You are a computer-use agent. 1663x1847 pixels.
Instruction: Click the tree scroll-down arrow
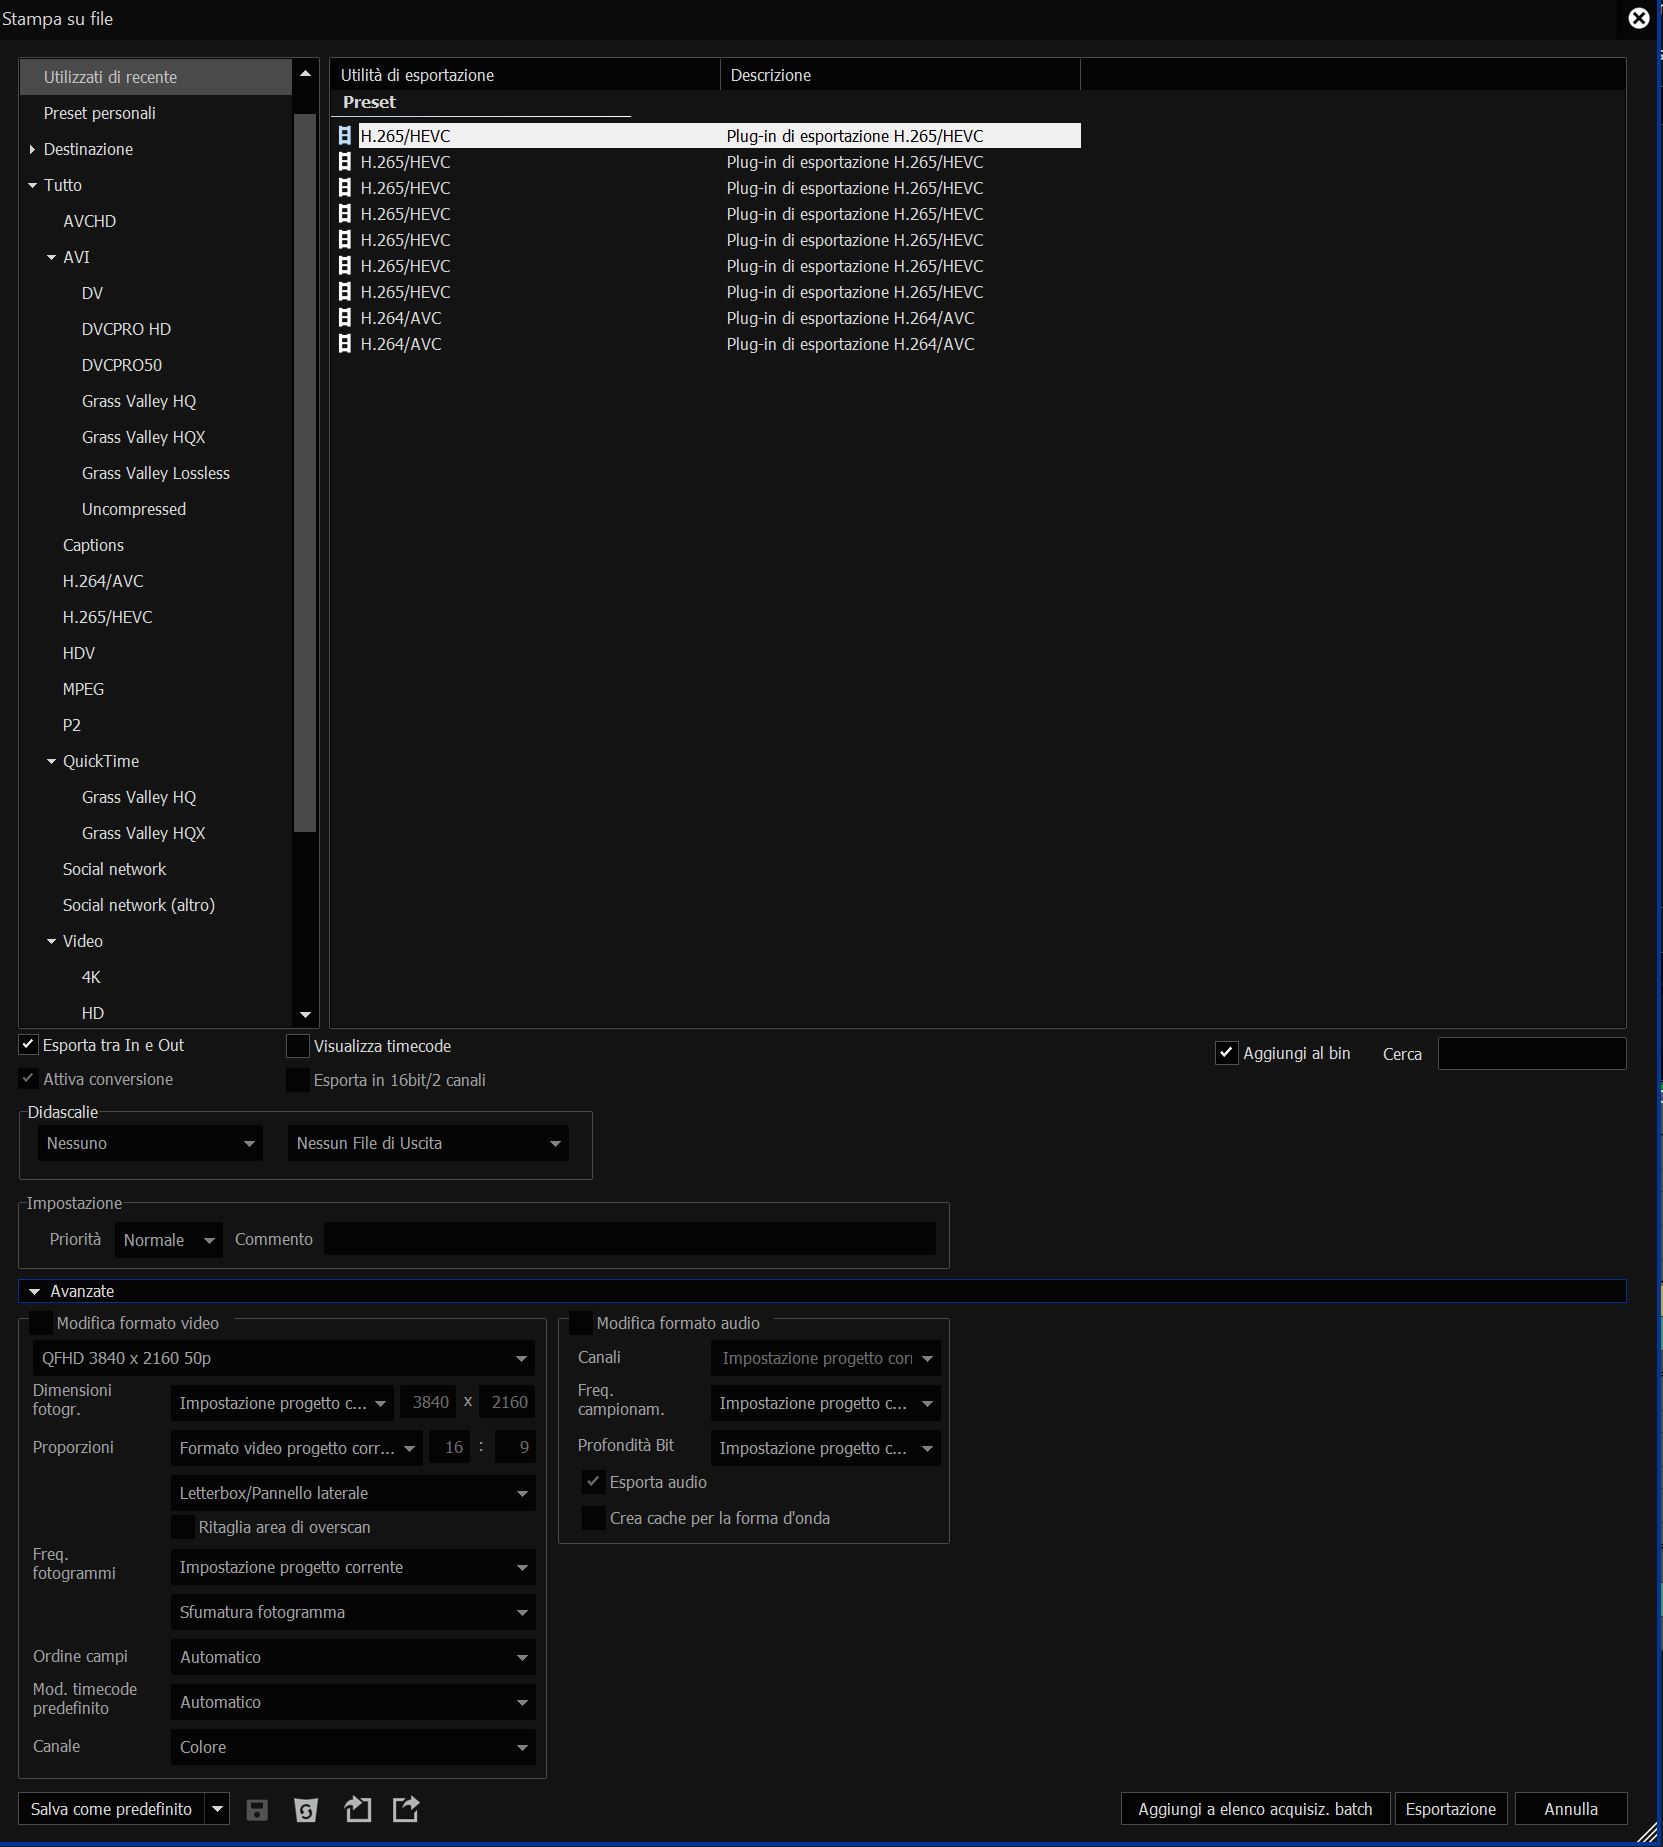tap(305, 1014)
